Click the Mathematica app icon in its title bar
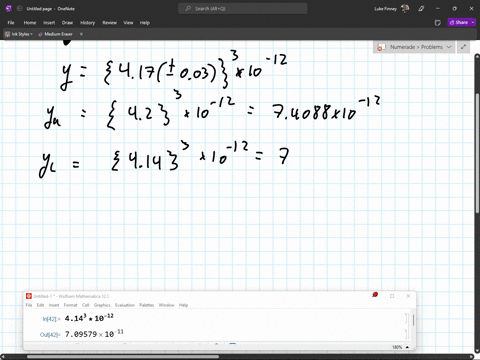The height and width of the screenshot is (360, 480). coord(29,296)
